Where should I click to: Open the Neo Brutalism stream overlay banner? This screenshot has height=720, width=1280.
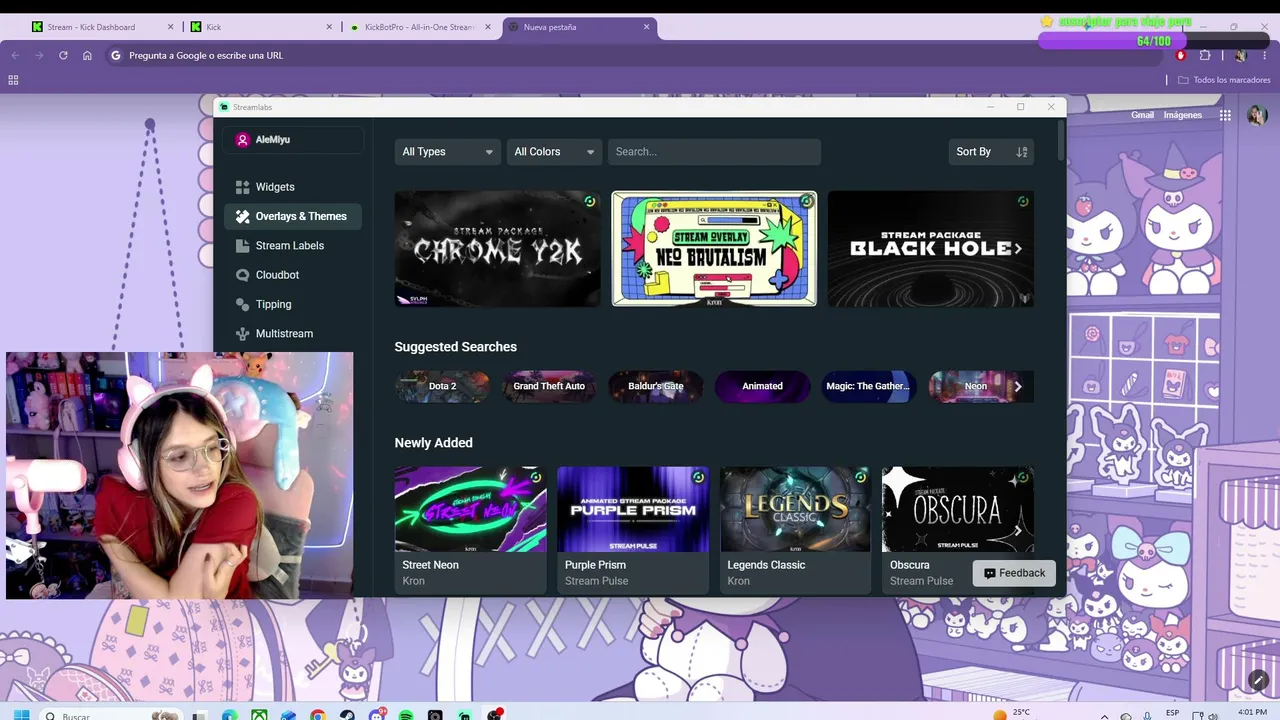coord(714,249)
